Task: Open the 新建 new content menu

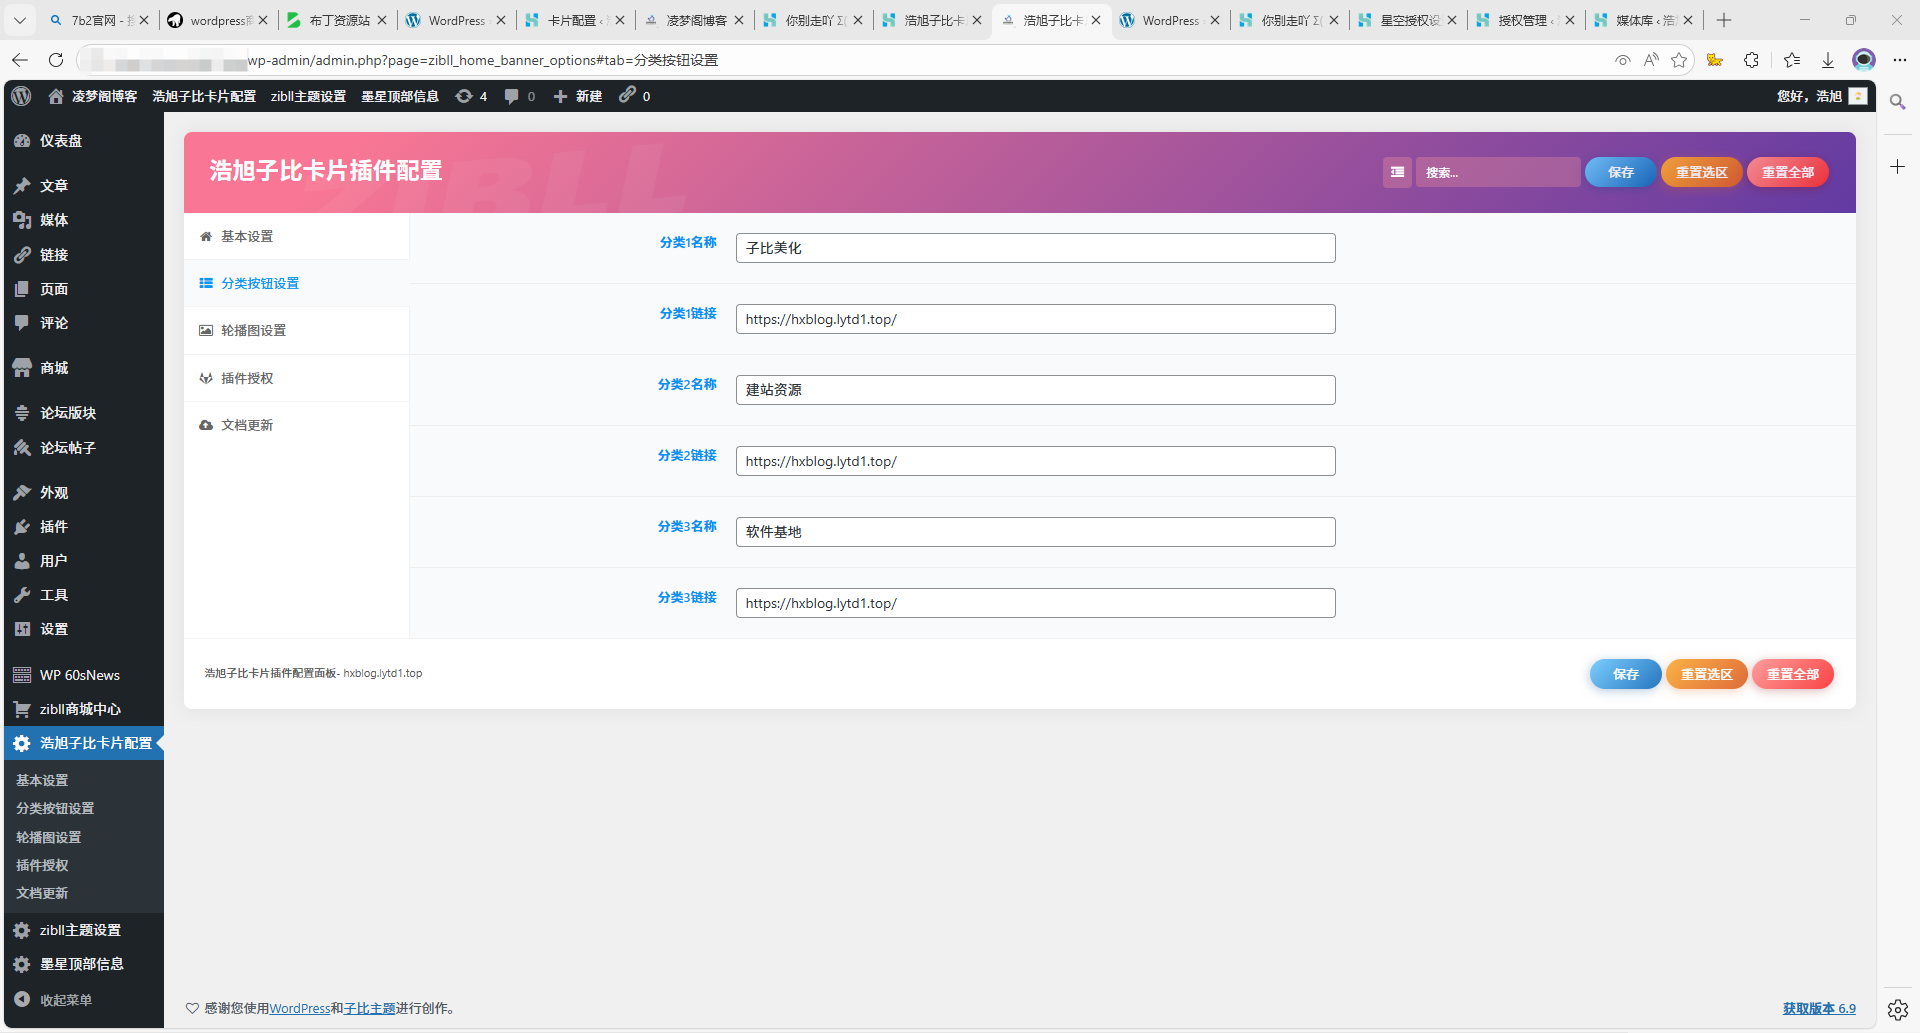Action: click(578, 96)
